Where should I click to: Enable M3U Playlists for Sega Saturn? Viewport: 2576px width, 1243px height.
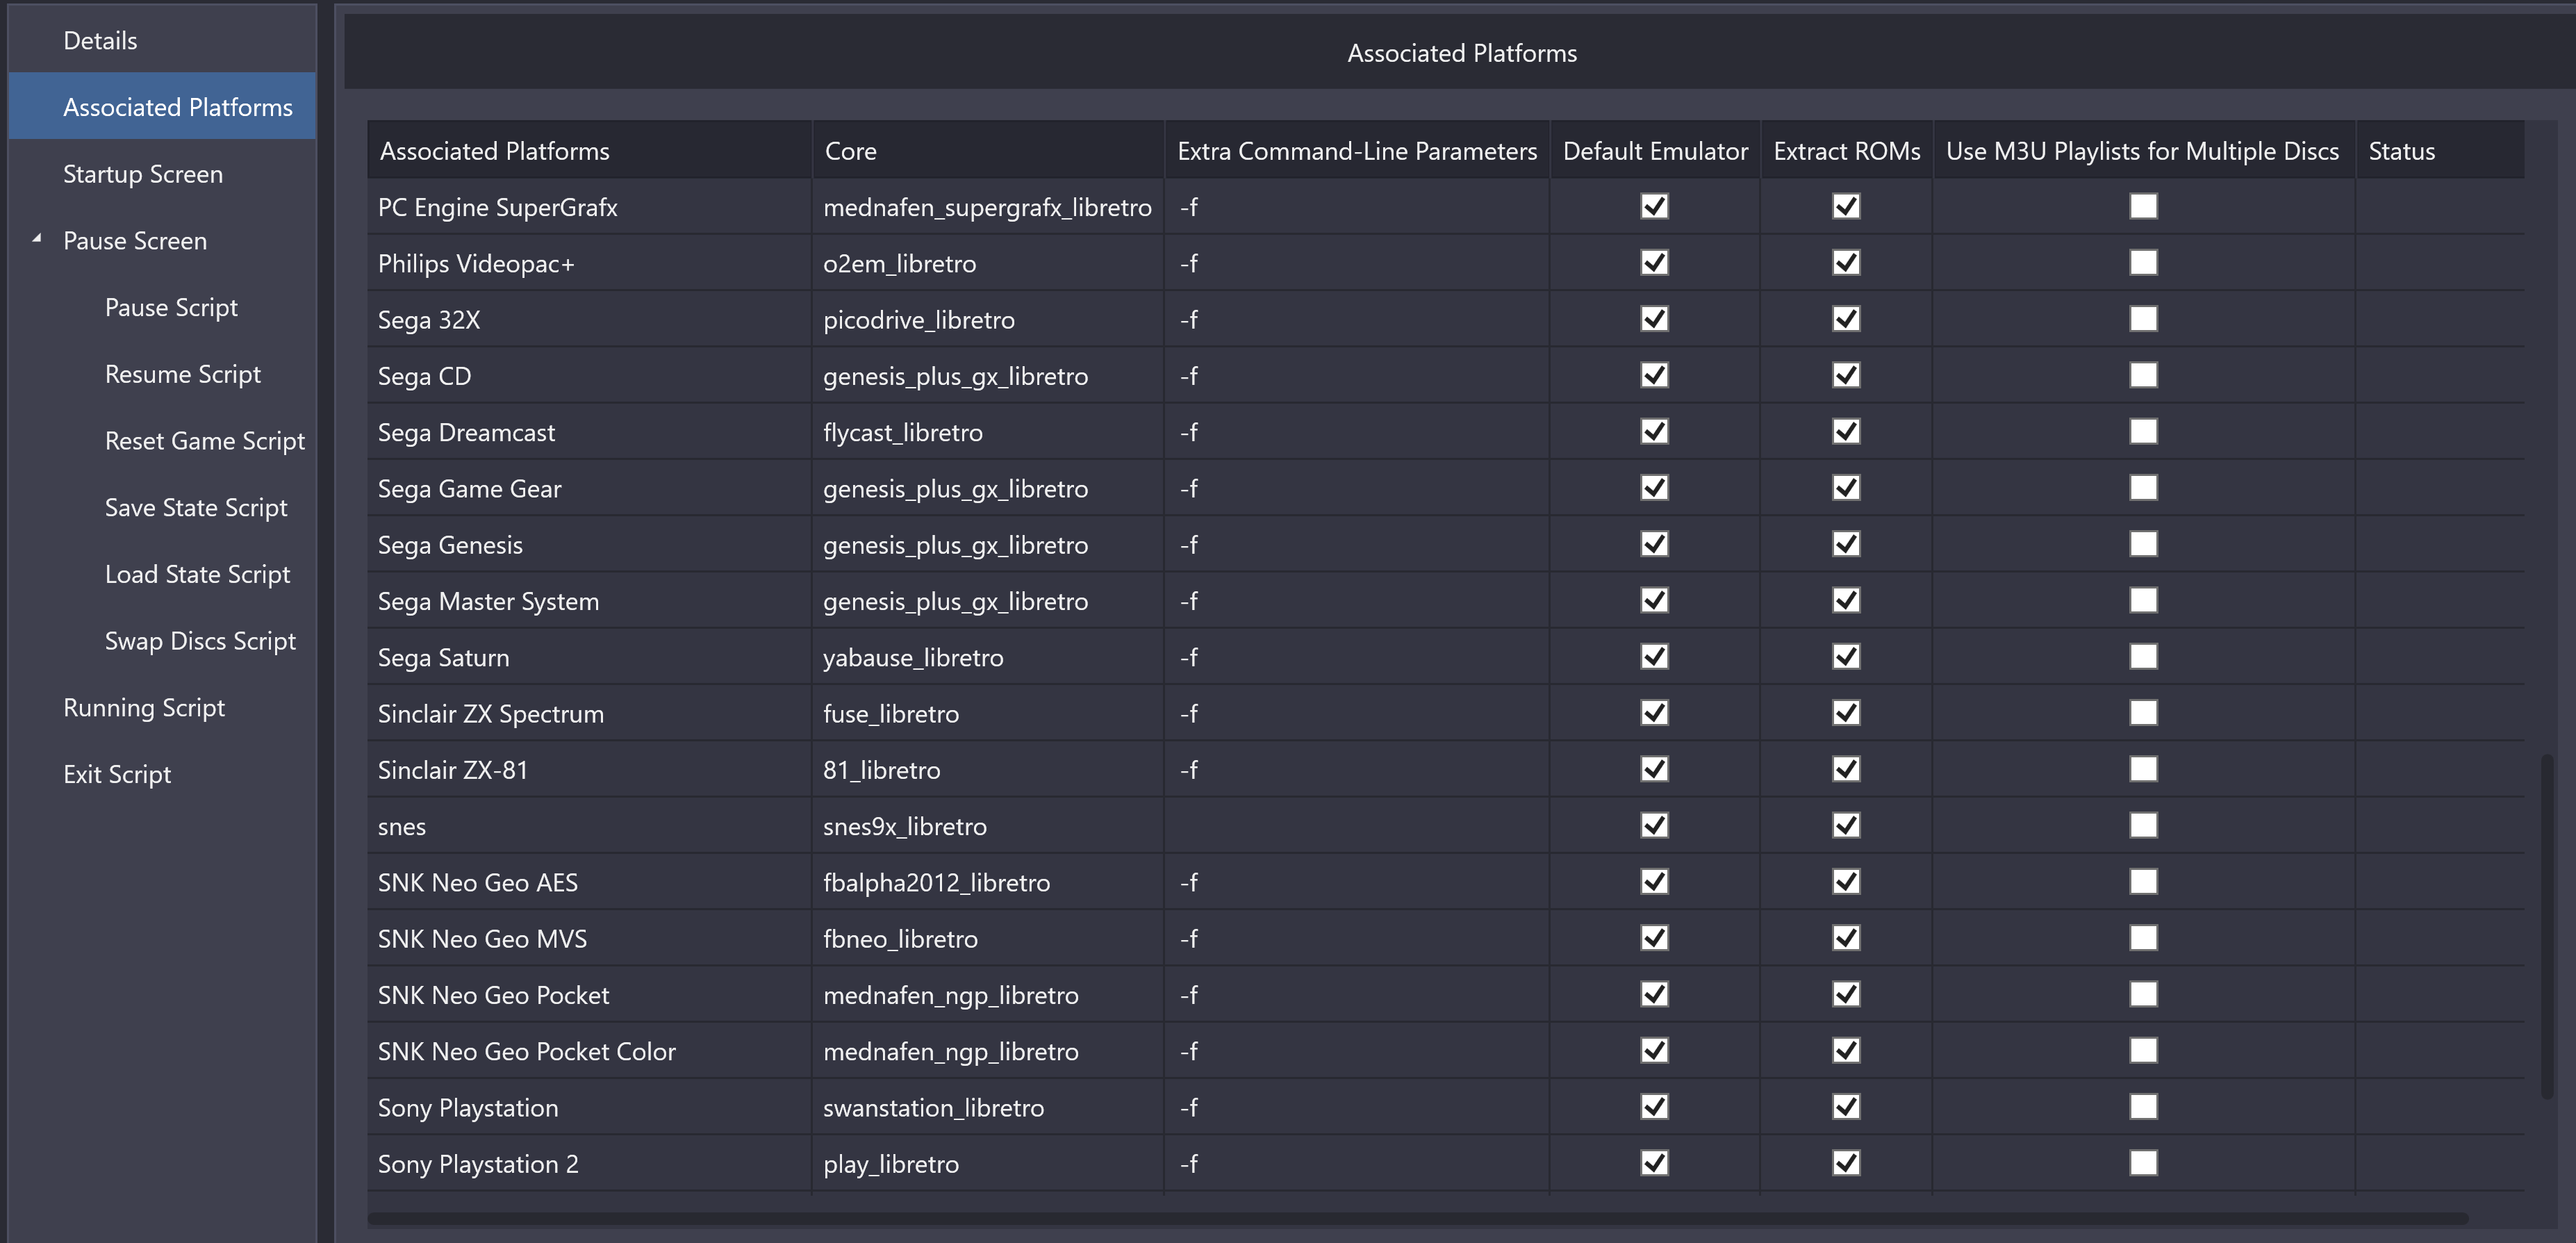(x=2143, y=656)
